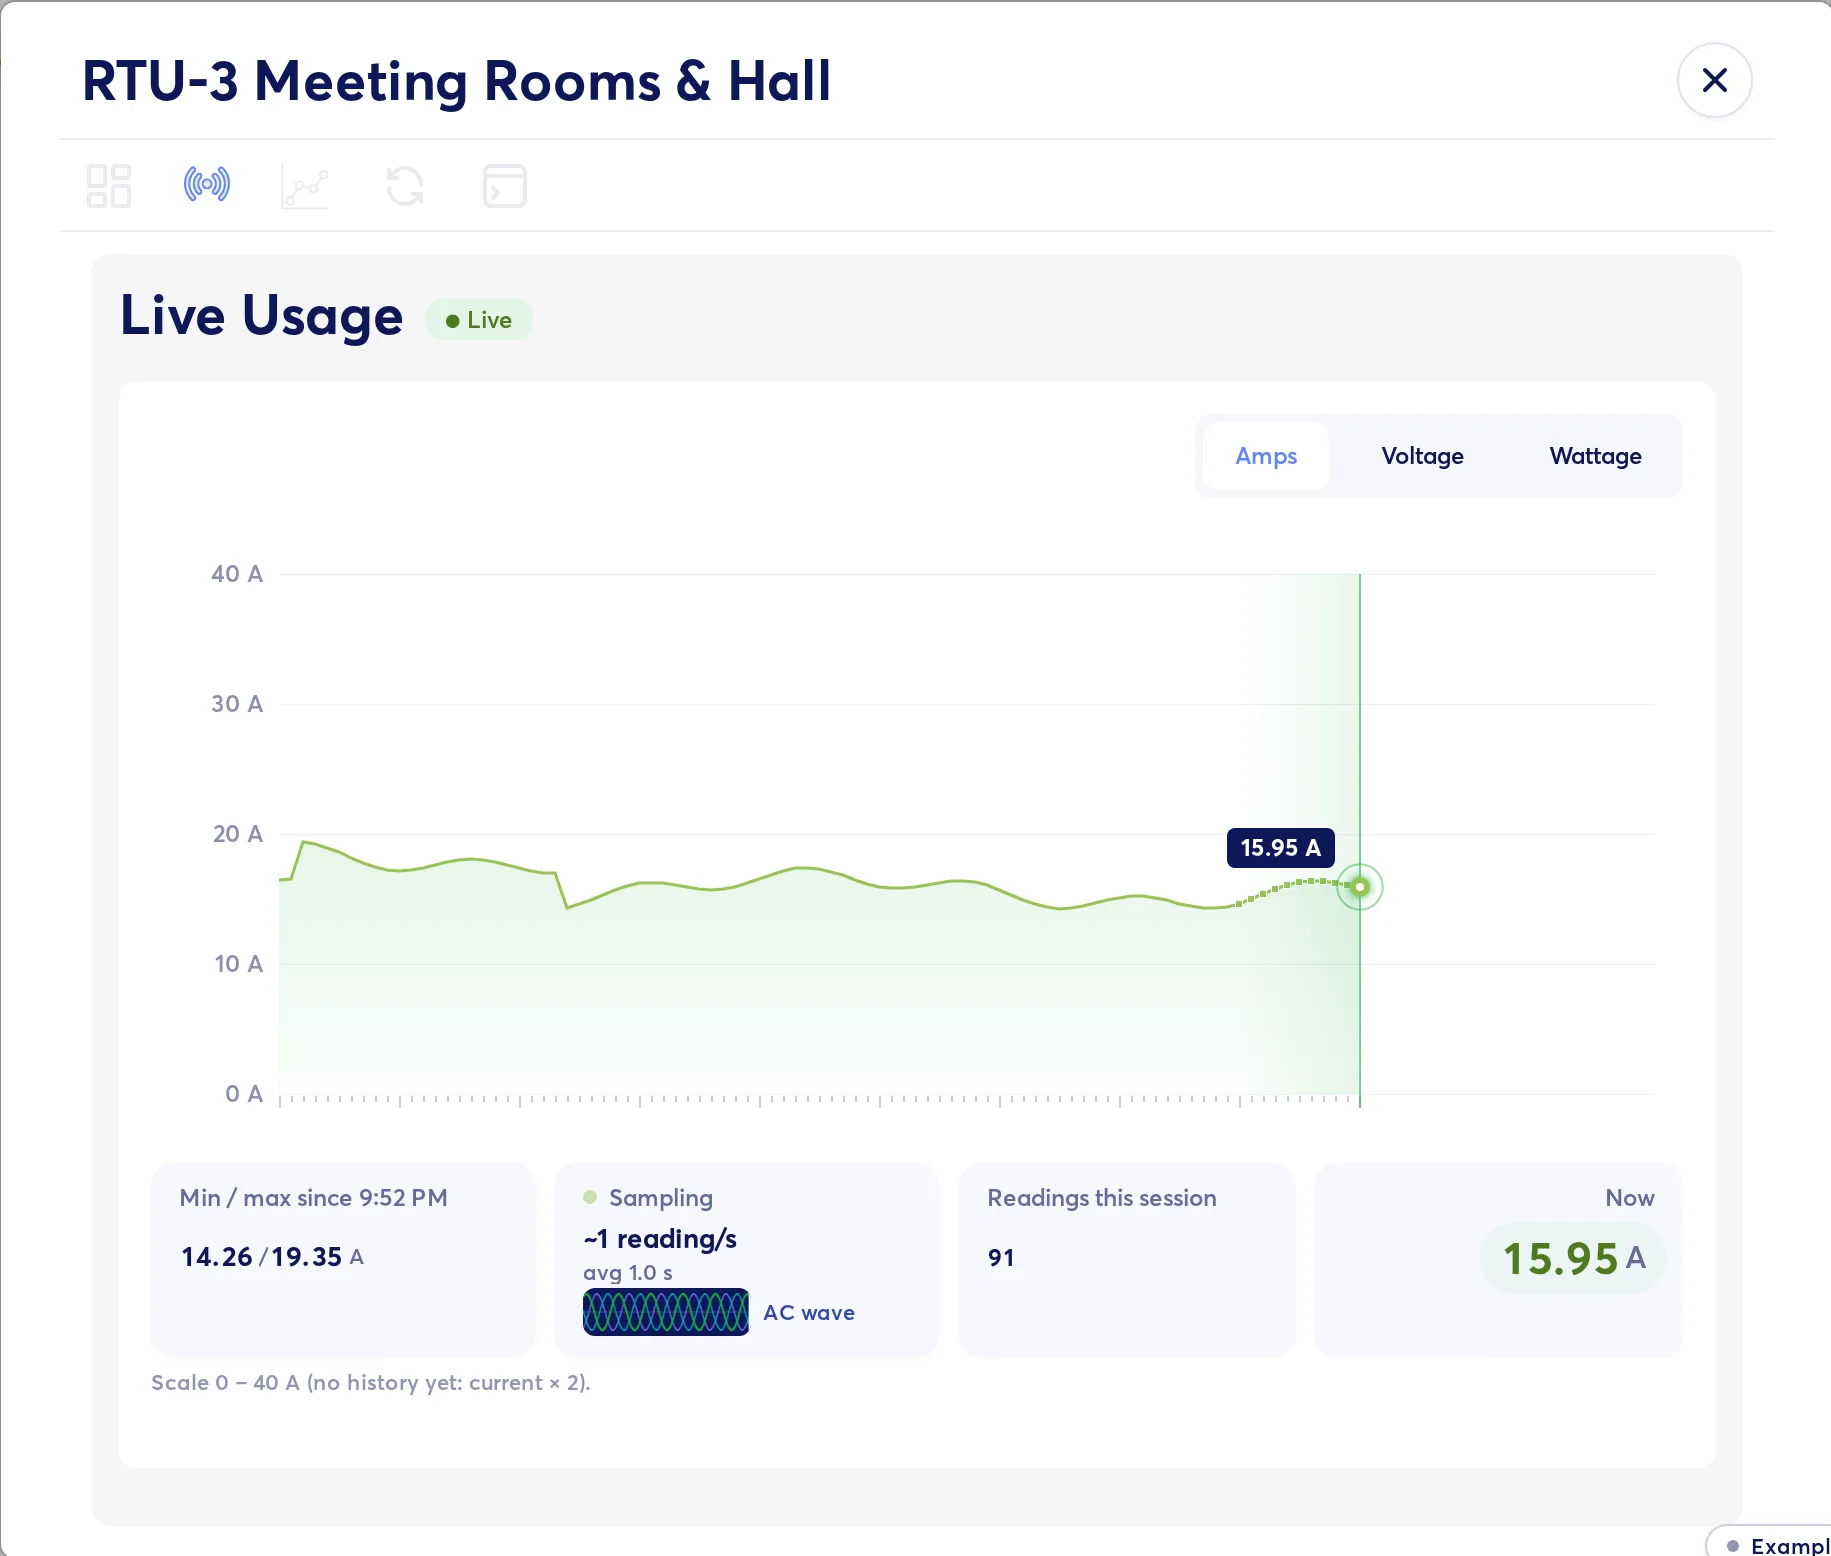Switch chart to Wattage tab
1831x1556 pixels.
coord(1595,456)
